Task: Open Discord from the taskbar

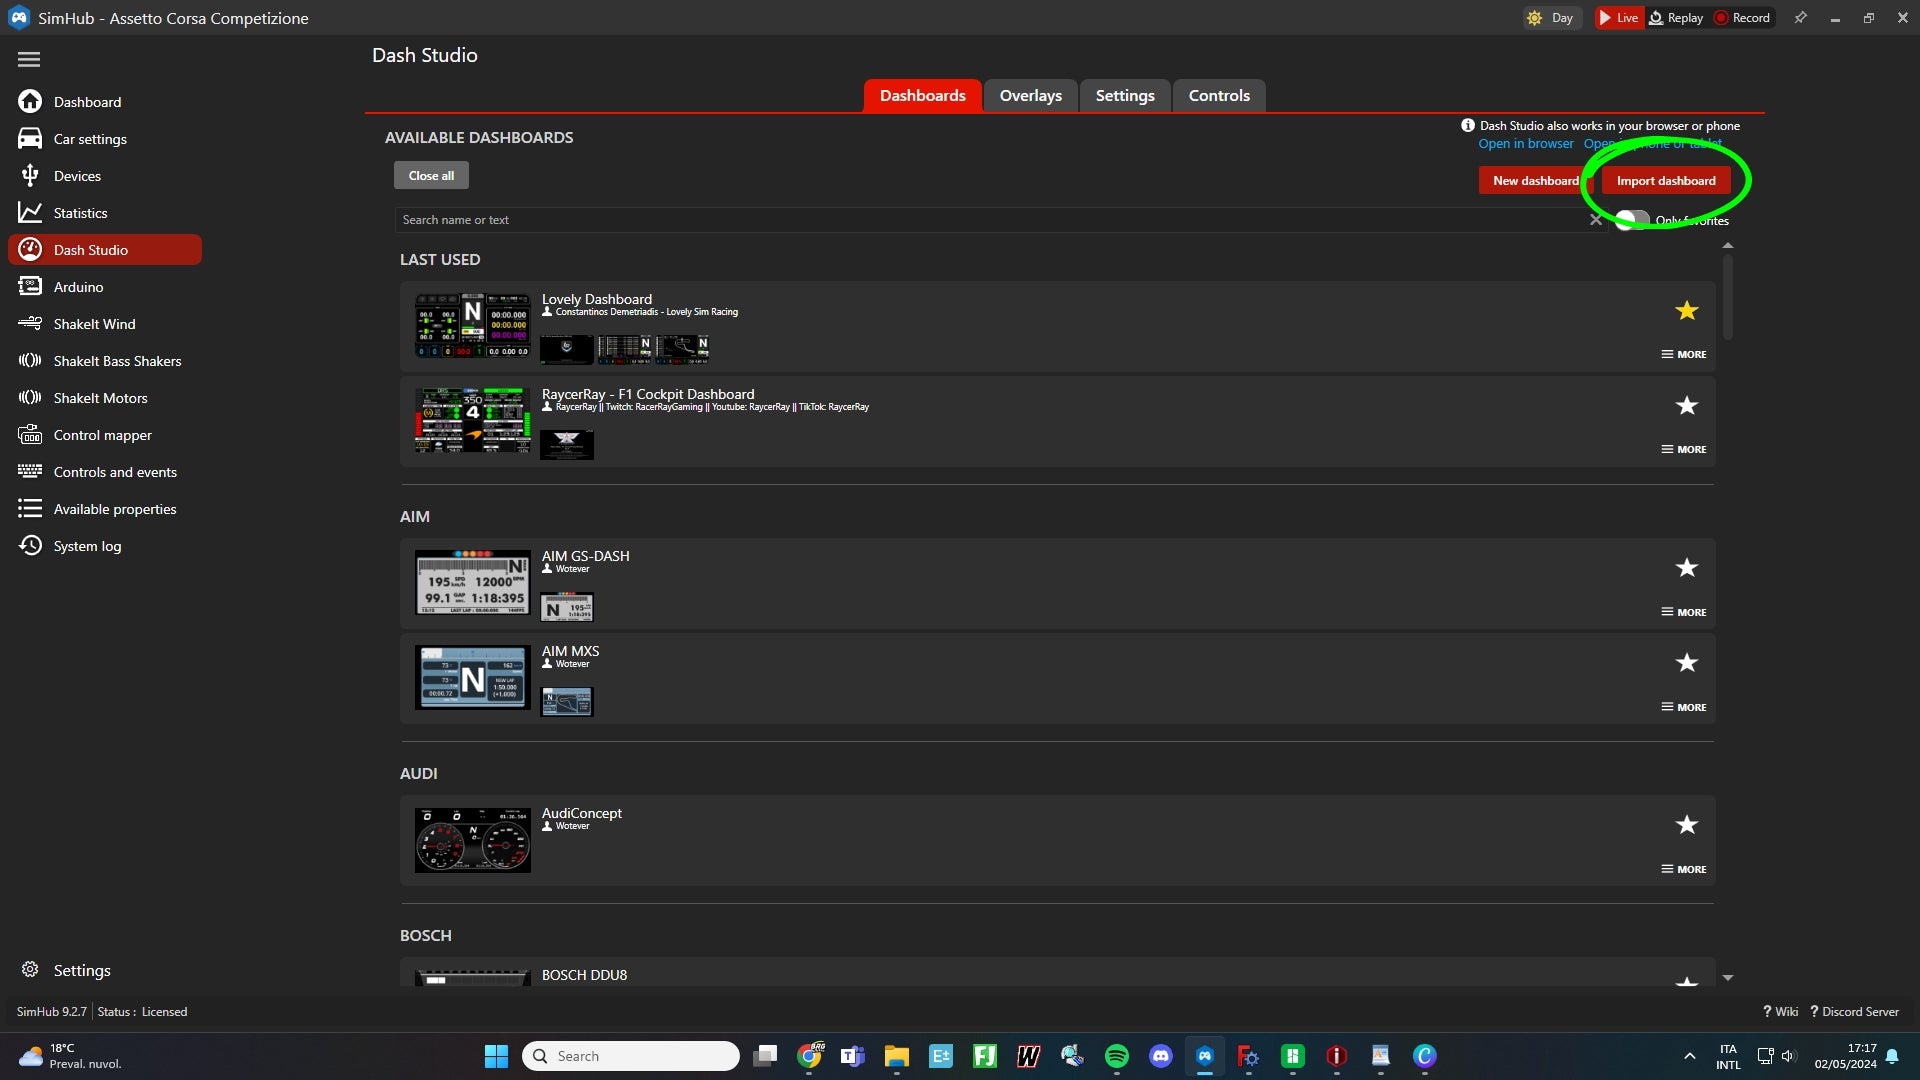Action: click(1161, 1056)
